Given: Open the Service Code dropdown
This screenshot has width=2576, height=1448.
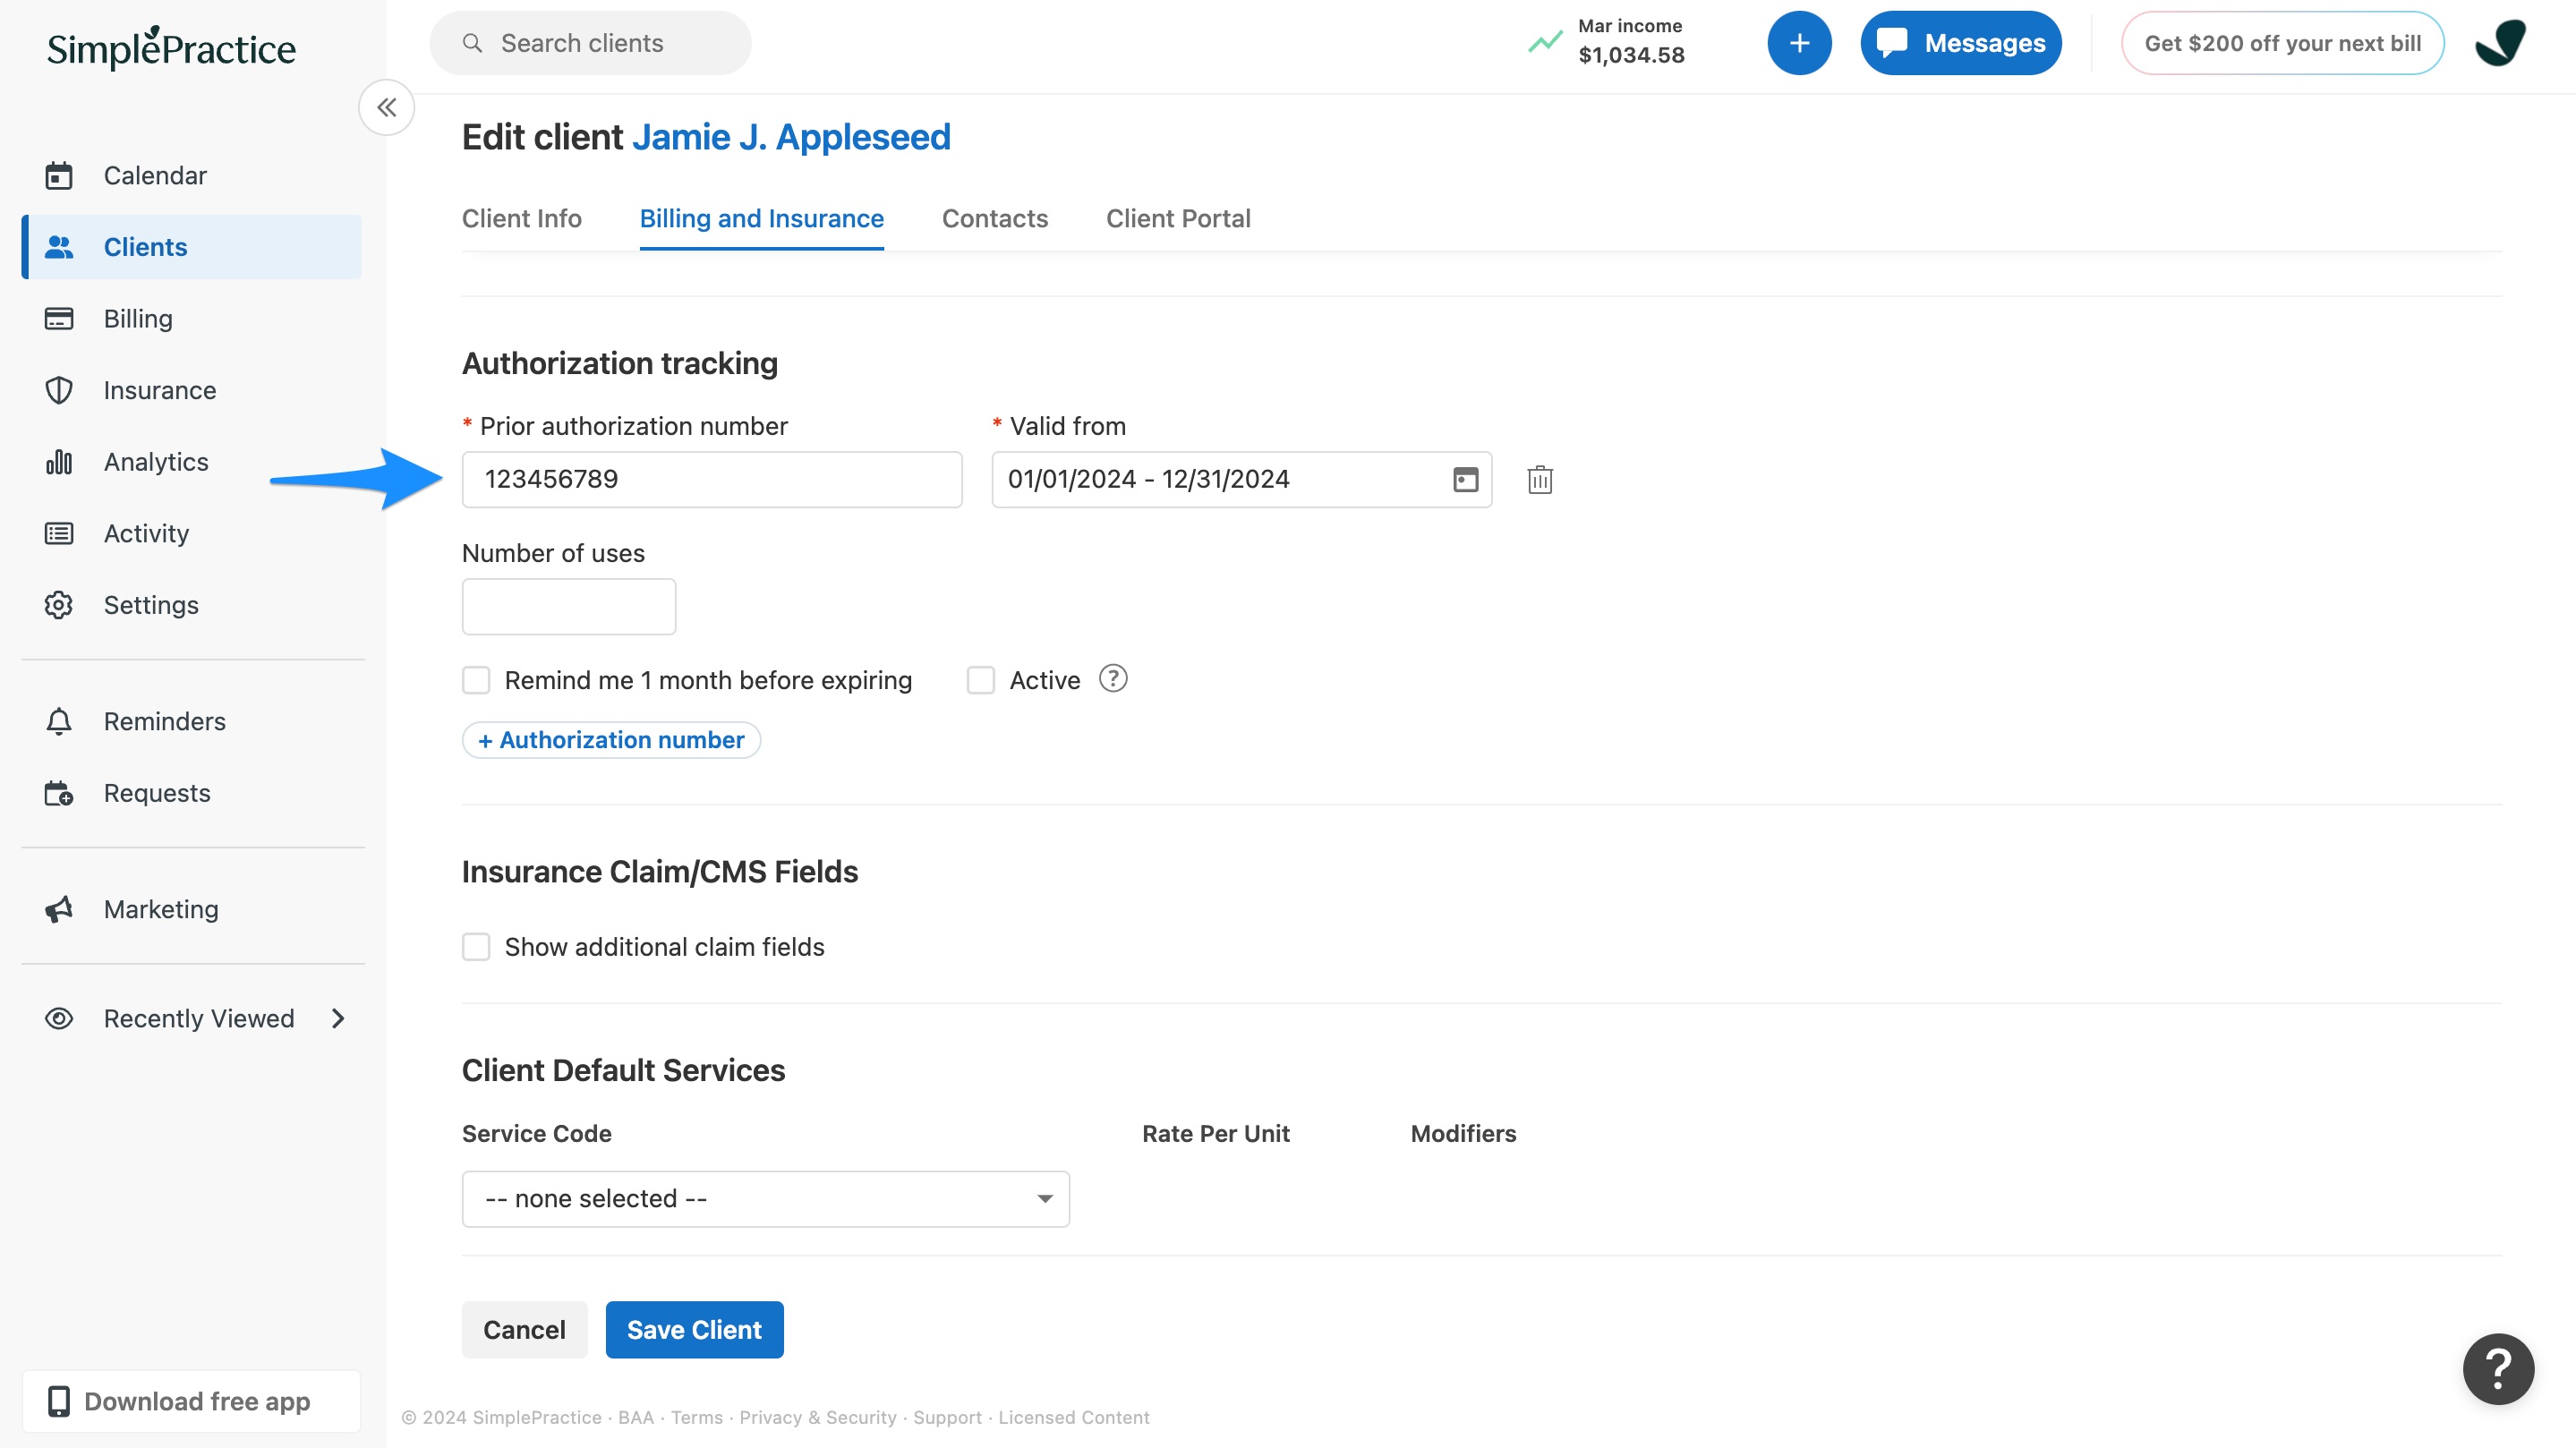Looking at the screenshot, I should point(766,1198).
